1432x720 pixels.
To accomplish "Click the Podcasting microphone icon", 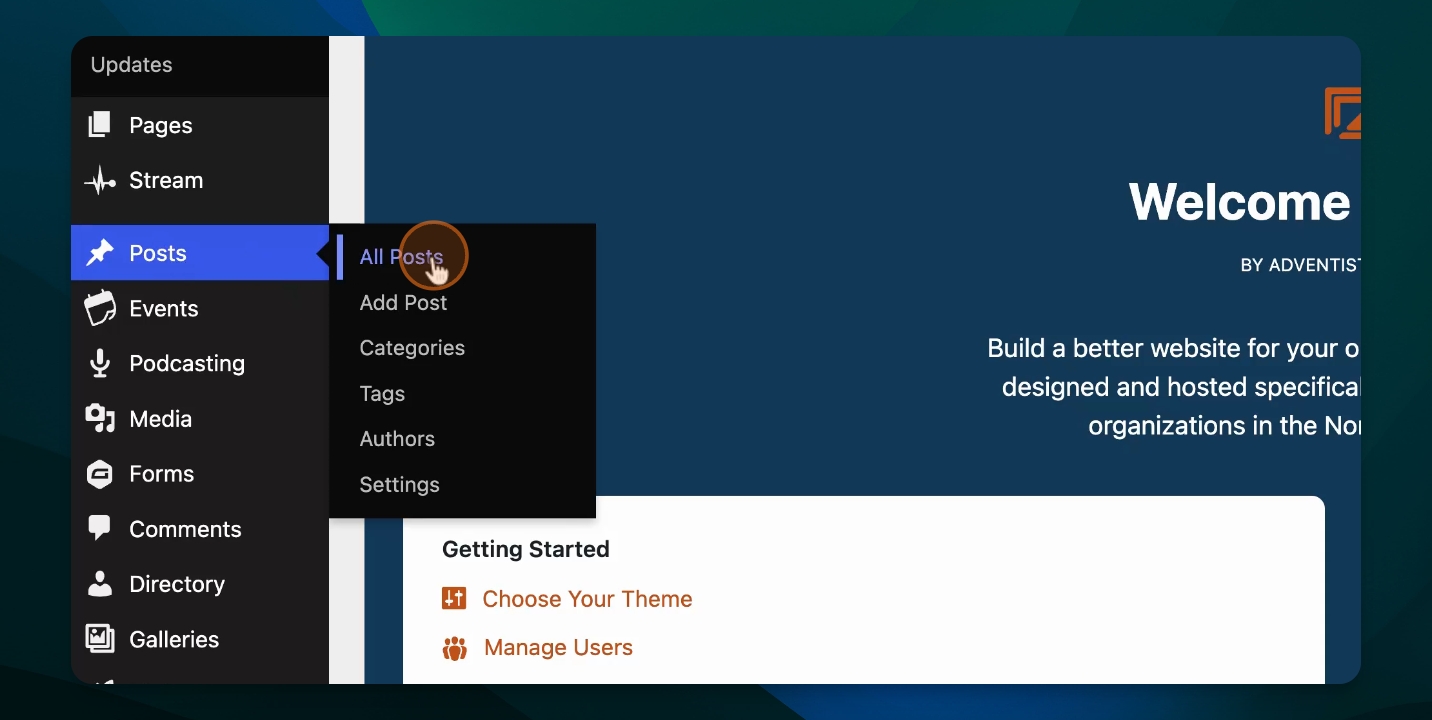I will [99, 363].
